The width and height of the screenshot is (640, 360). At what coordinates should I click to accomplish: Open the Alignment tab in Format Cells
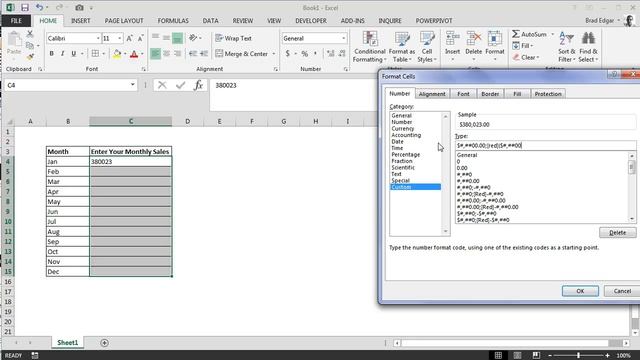point(432,94)
